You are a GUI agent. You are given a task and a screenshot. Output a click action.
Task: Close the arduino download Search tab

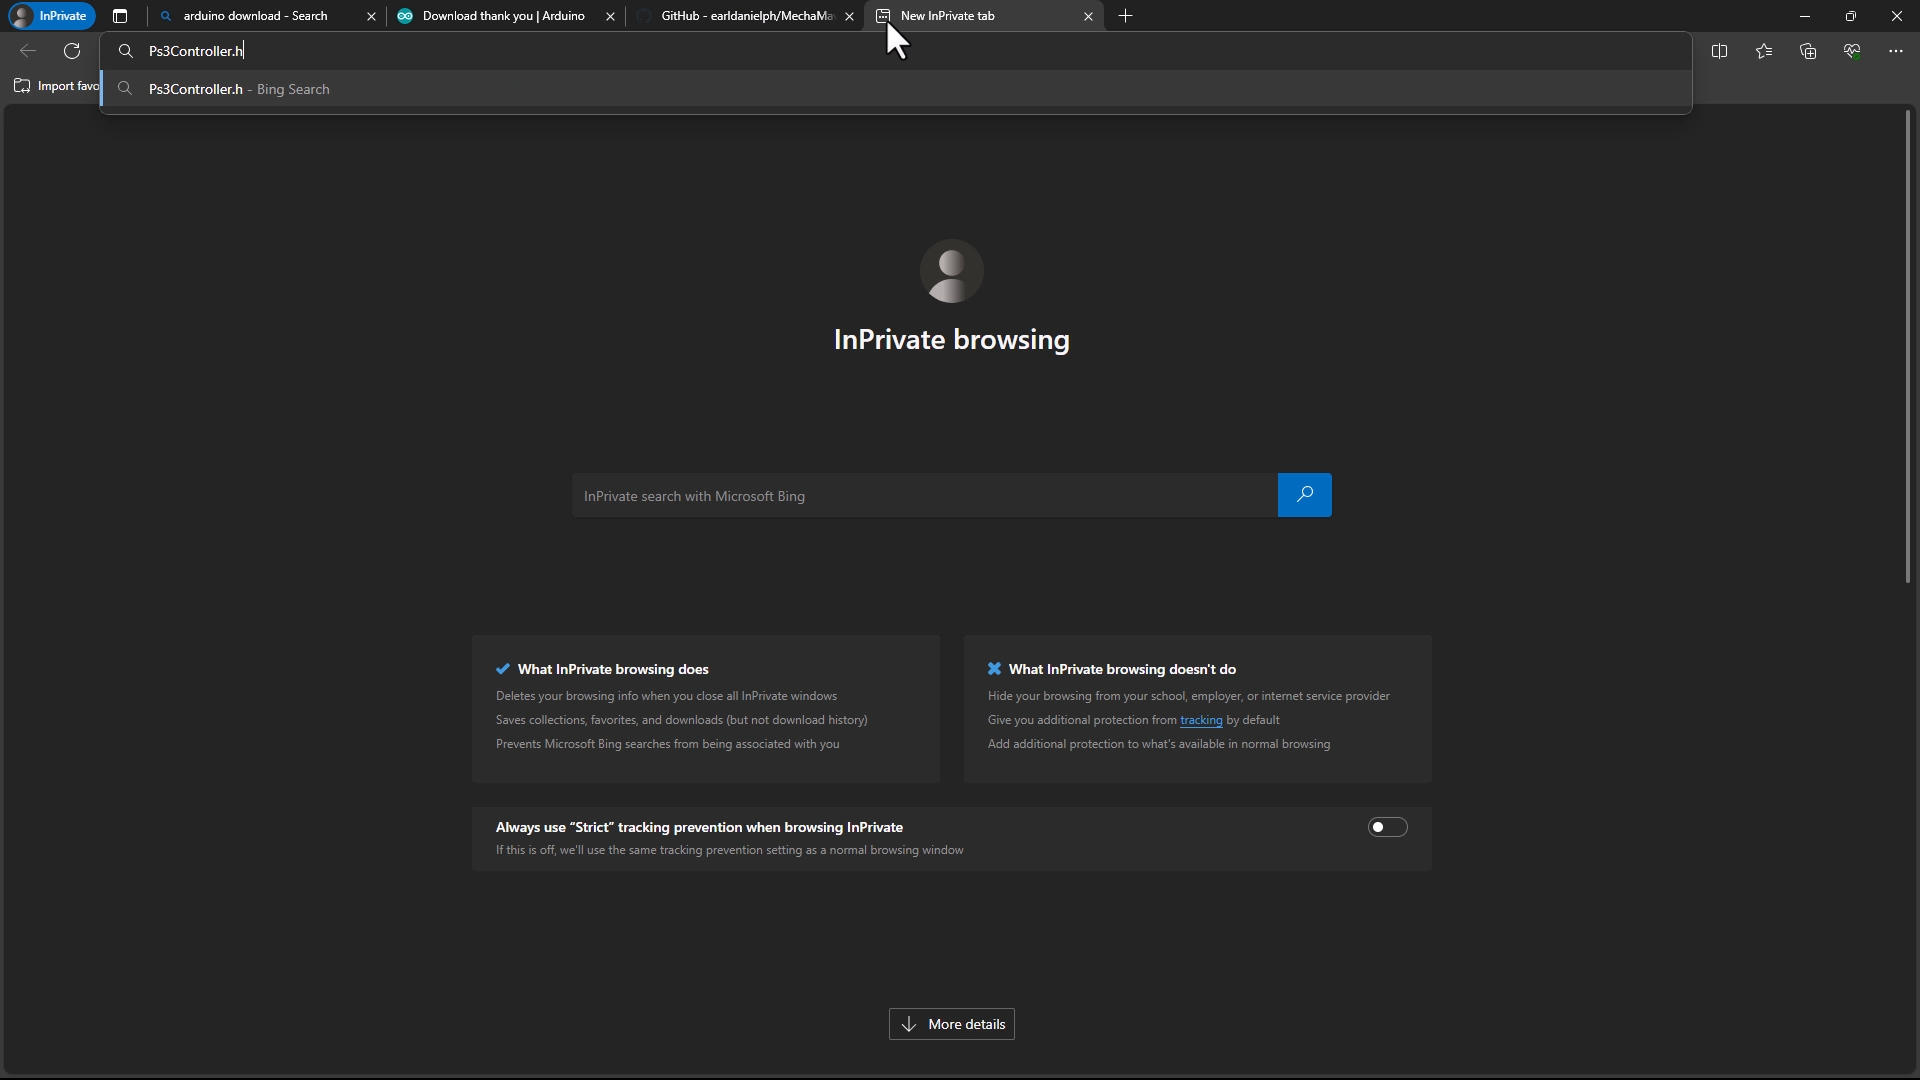371,16
